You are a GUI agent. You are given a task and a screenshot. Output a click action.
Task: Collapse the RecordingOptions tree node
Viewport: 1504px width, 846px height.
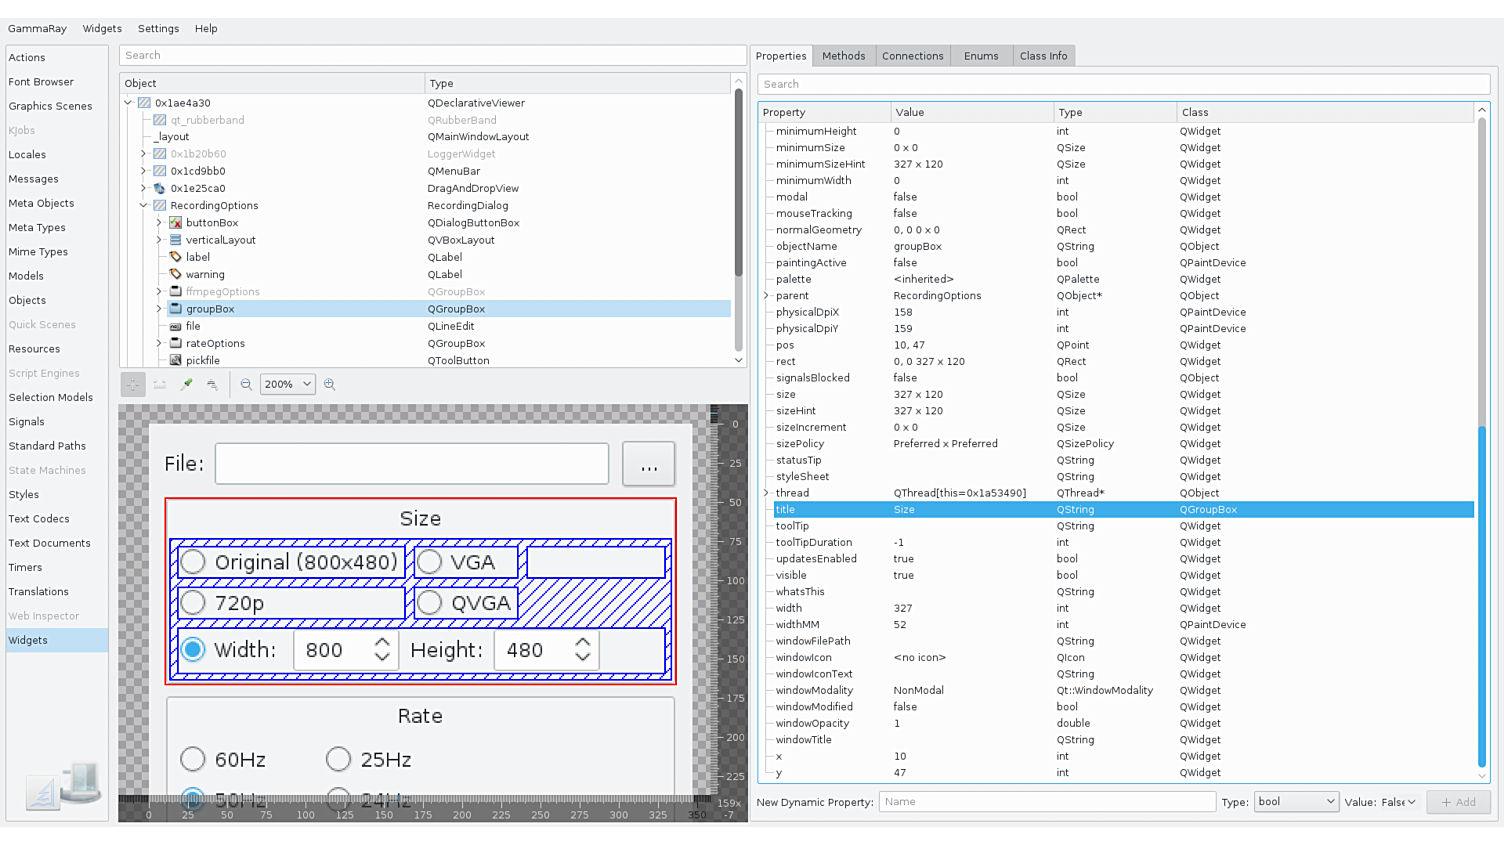click(144, 206)
